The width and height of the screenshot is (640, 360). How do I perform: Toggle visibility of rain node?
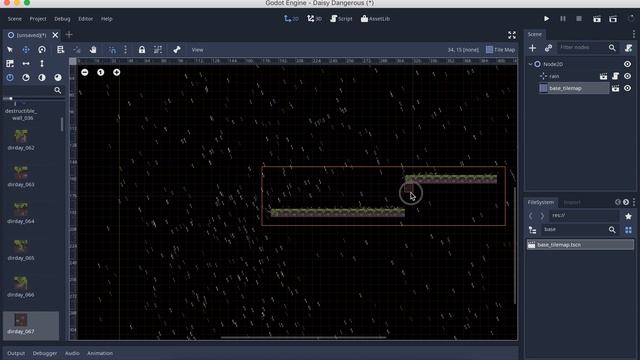click(627, 76)
